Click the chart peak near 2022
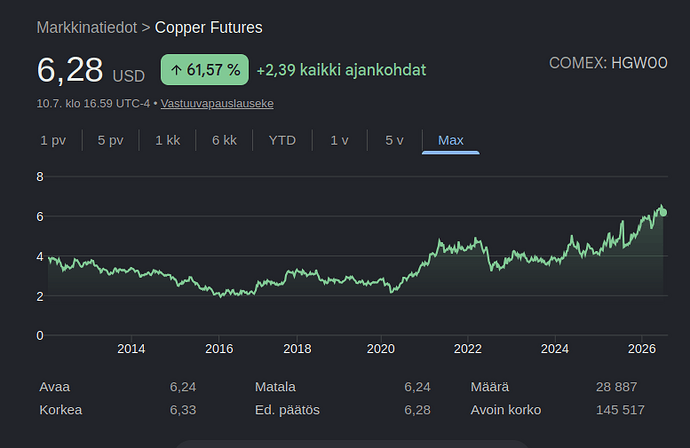 click(477, 240)
